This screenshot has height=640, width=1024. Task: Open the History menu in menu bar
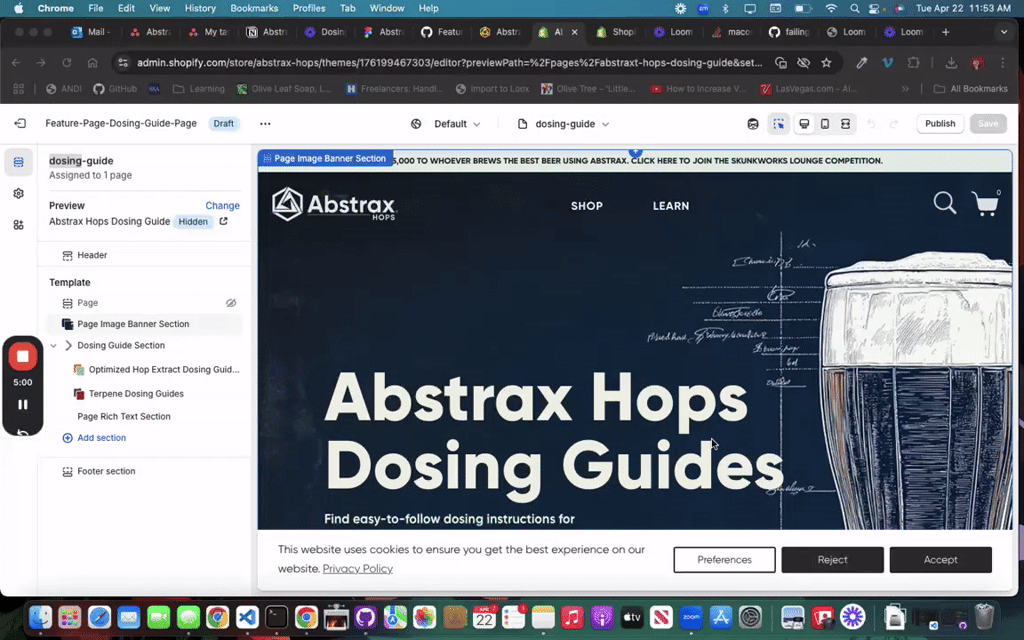pos(200,8)
